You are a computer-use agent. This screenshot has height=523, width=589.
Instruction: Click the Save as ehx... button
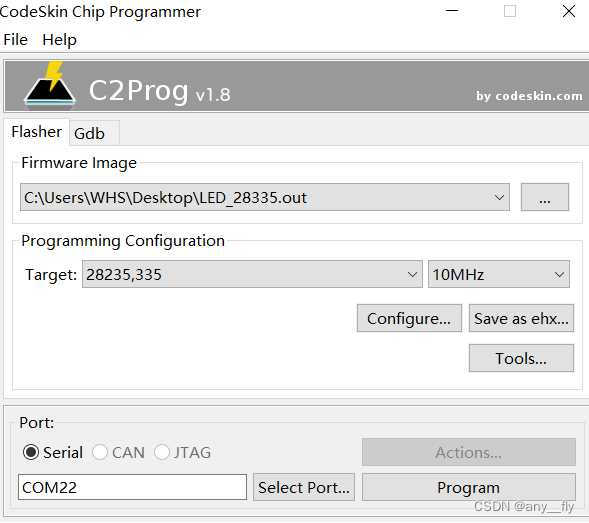pos(521,318)
